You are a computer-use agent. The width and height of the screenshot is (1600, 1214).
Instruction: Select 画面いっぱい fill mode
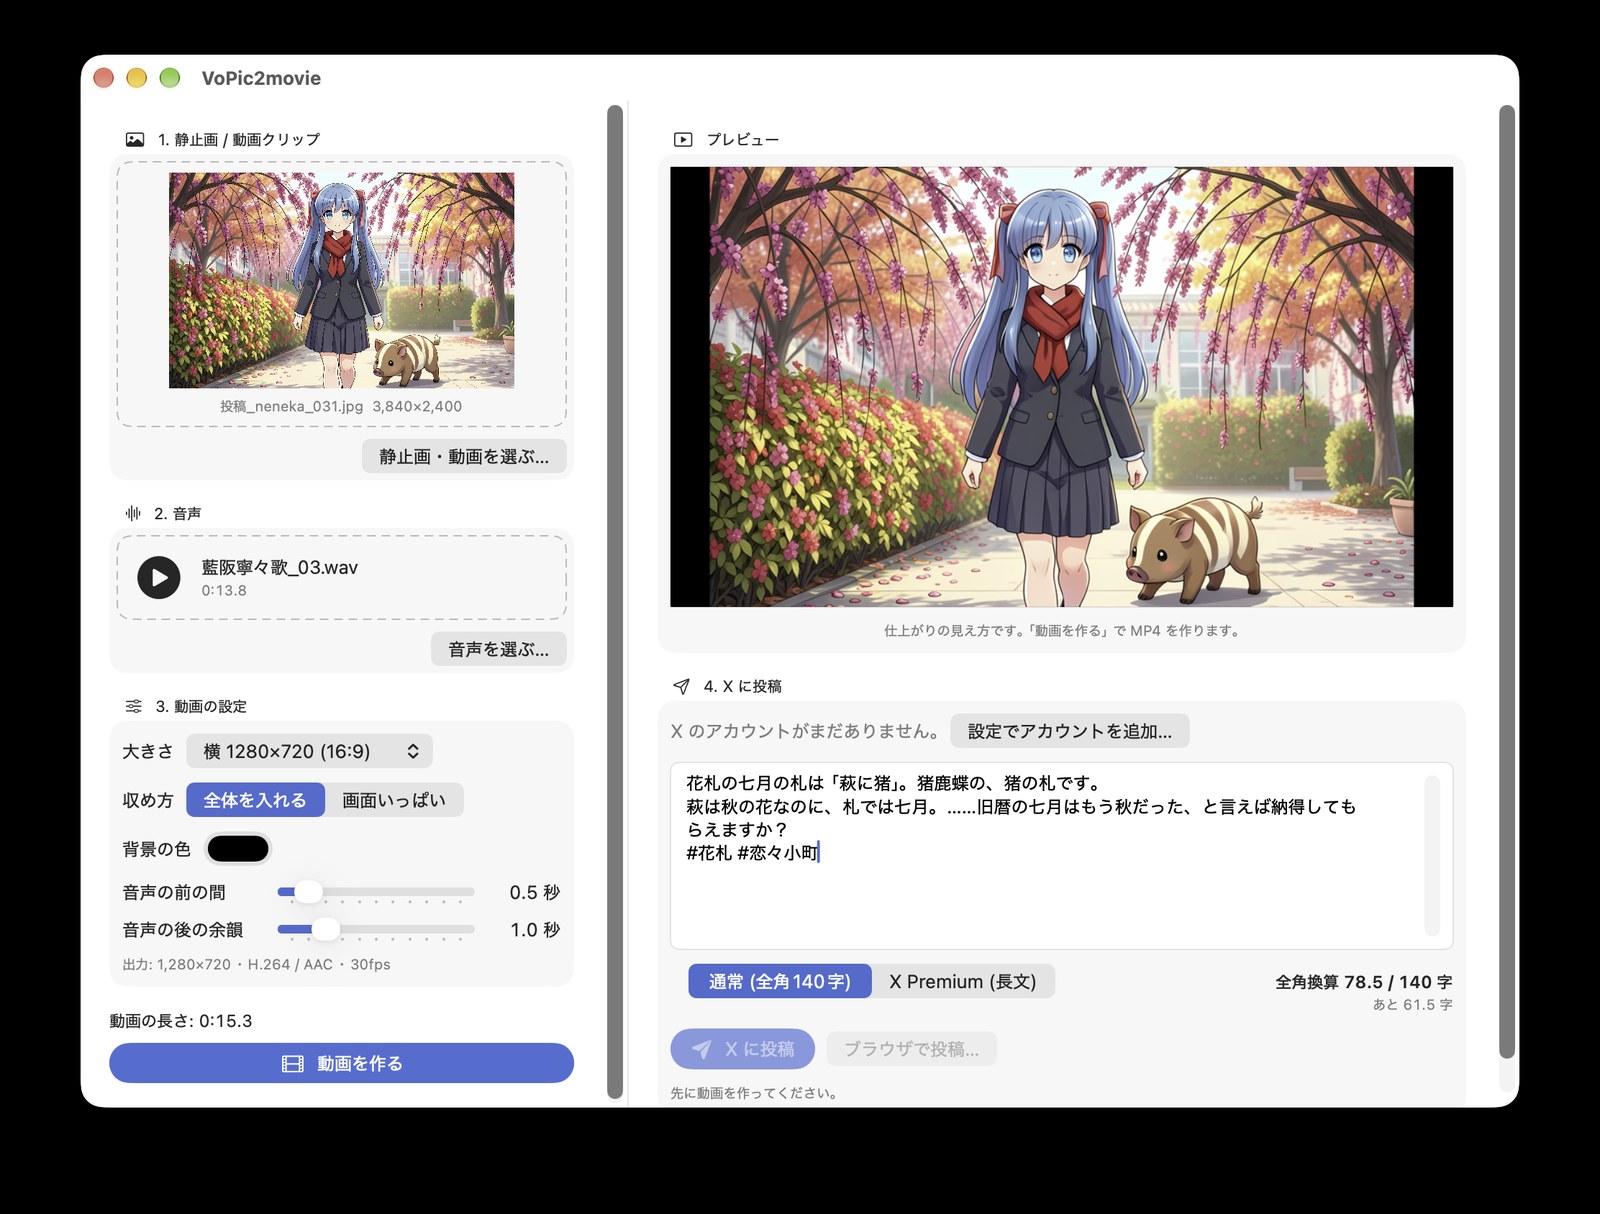coord(394,800)
